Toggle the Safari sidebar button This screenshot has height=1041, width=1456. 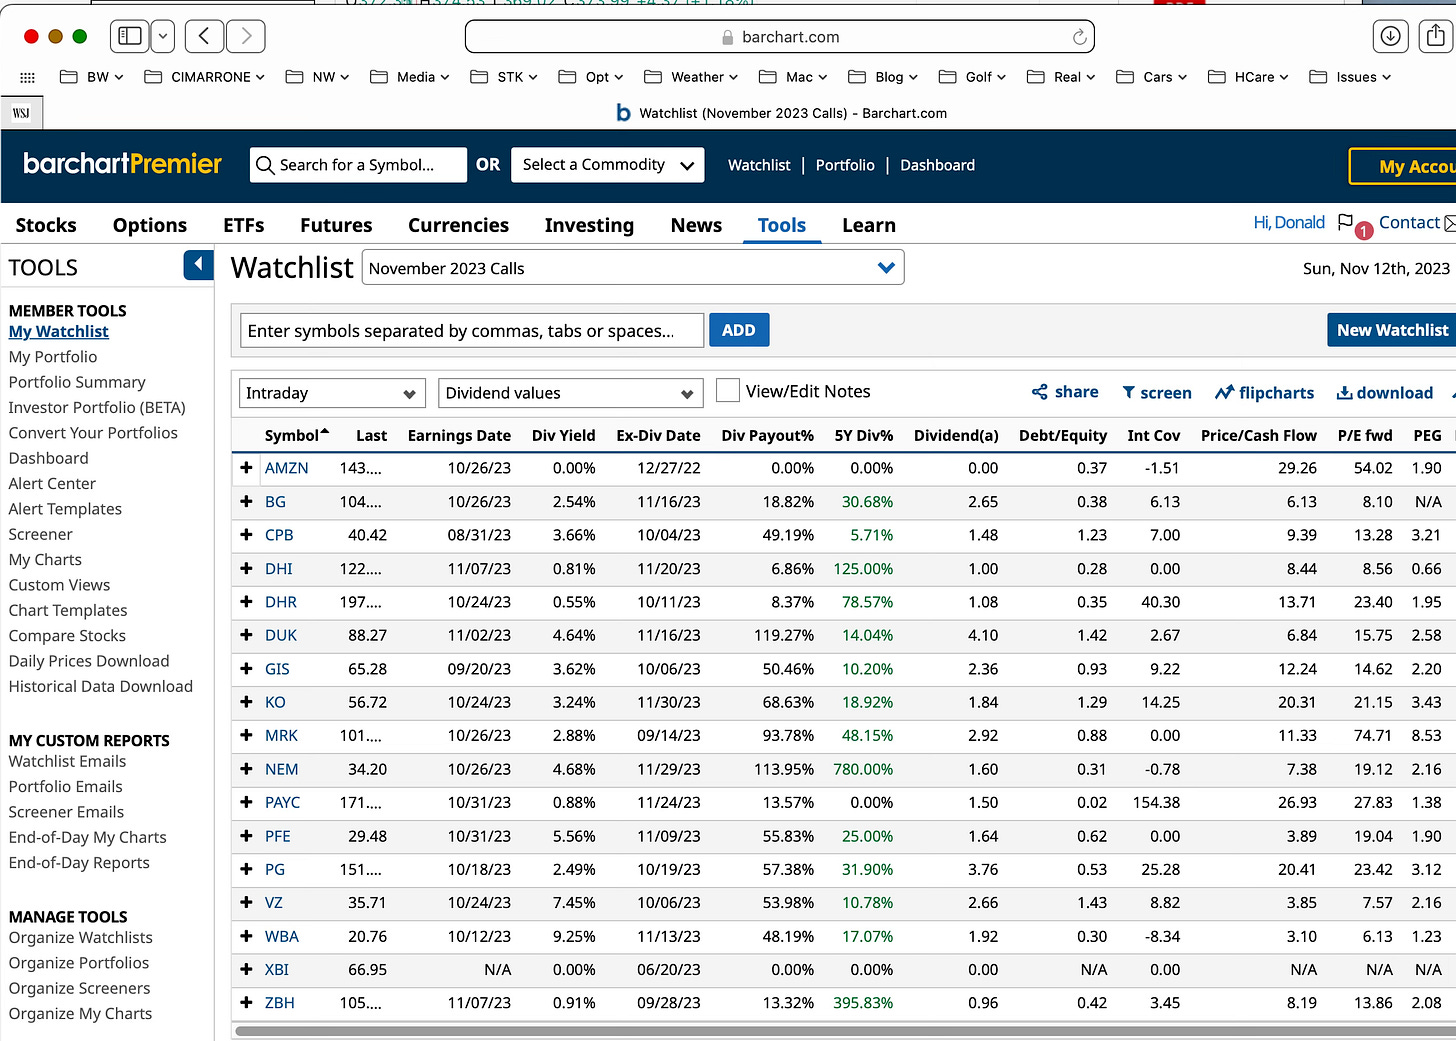[x=130, y=36]
